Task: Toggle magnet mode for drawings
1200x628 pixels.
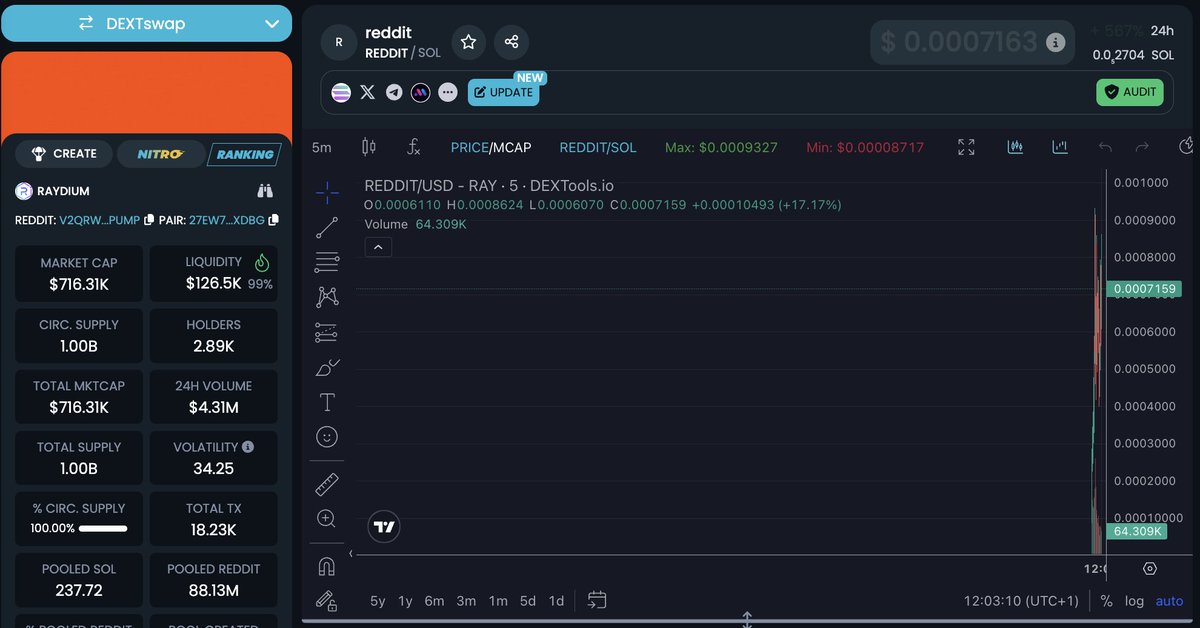Action: 326,566
